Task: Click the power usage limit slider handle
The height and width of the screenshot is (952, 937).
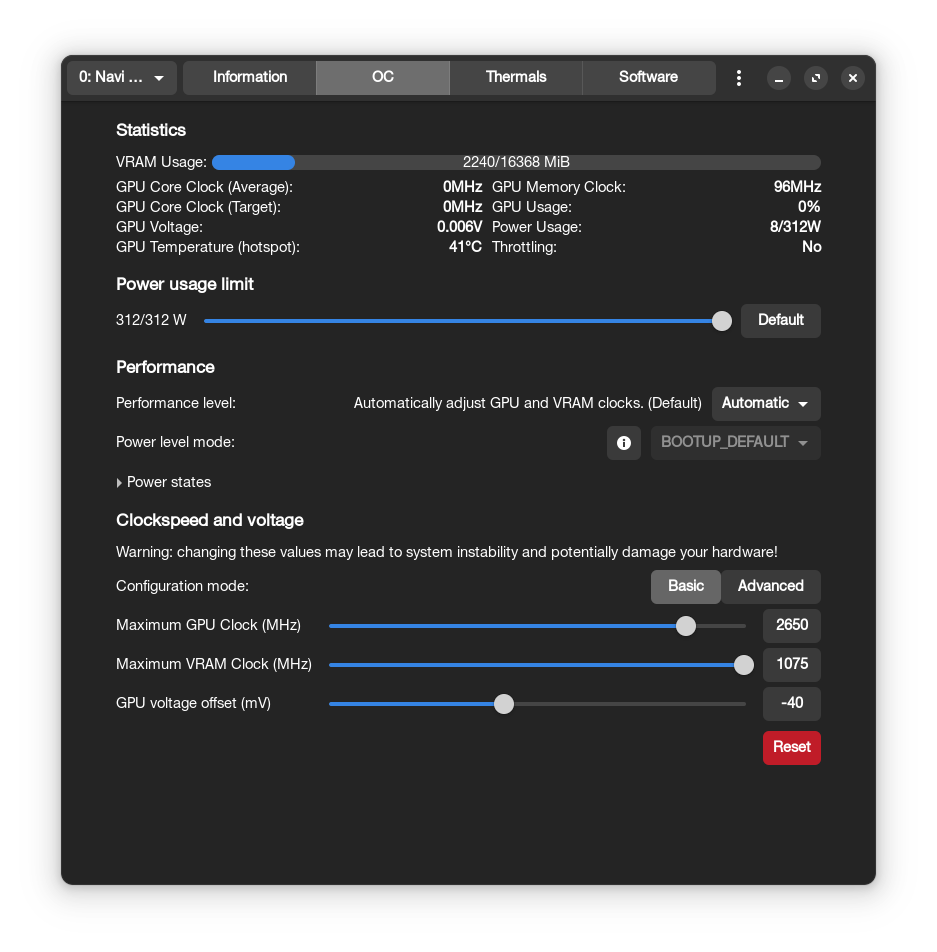Action: coord(721,321)
